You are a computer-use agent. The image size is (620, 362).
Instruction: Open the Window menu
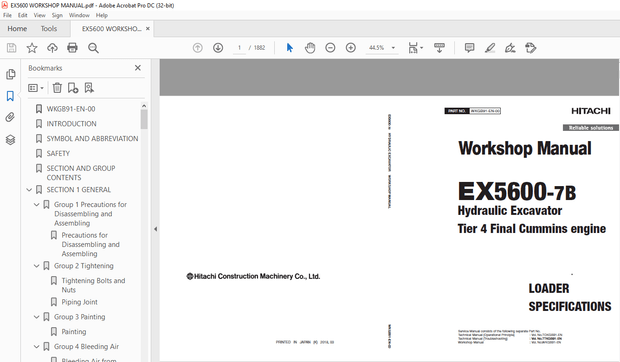click(x=79, y=15)
